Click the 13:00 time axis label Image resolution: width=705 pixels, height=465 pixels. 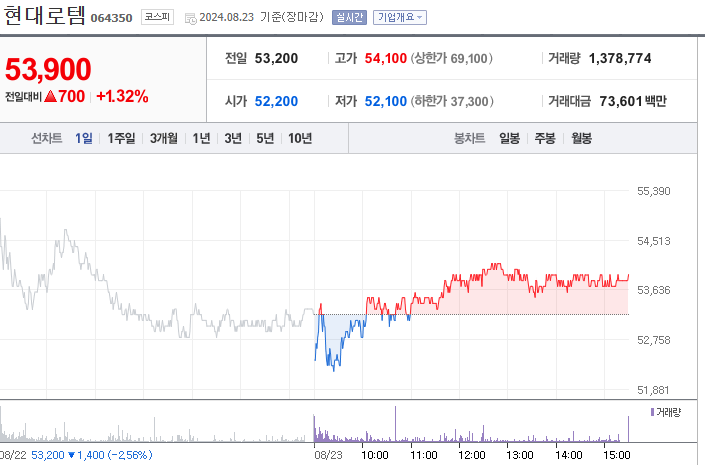coord(520,455)
